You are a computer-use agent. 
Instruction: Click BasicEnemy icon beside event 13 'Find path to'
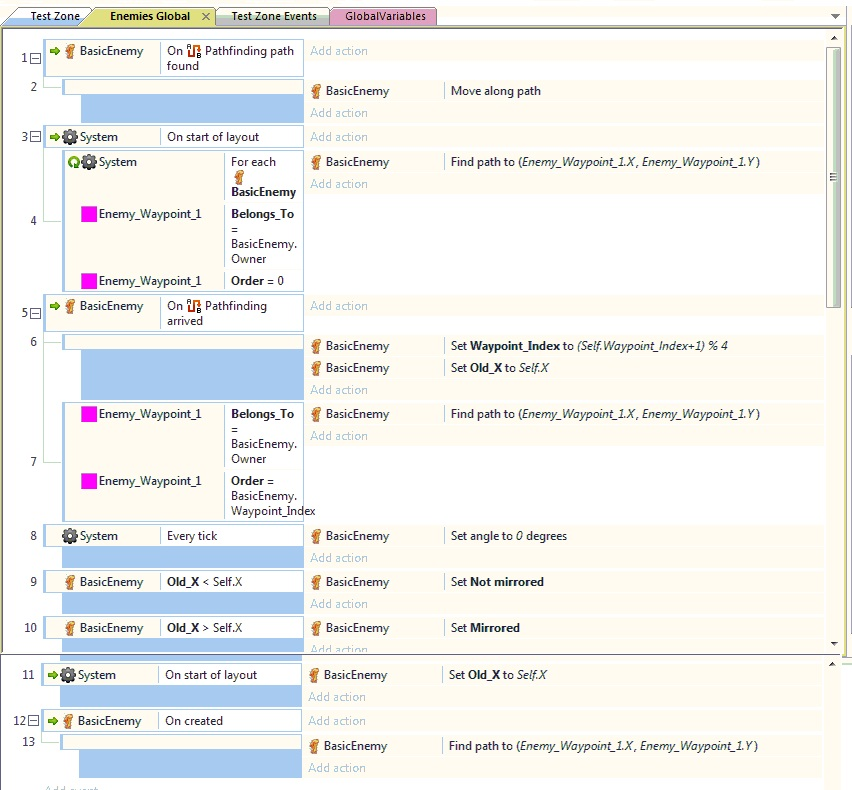(314, 746)
